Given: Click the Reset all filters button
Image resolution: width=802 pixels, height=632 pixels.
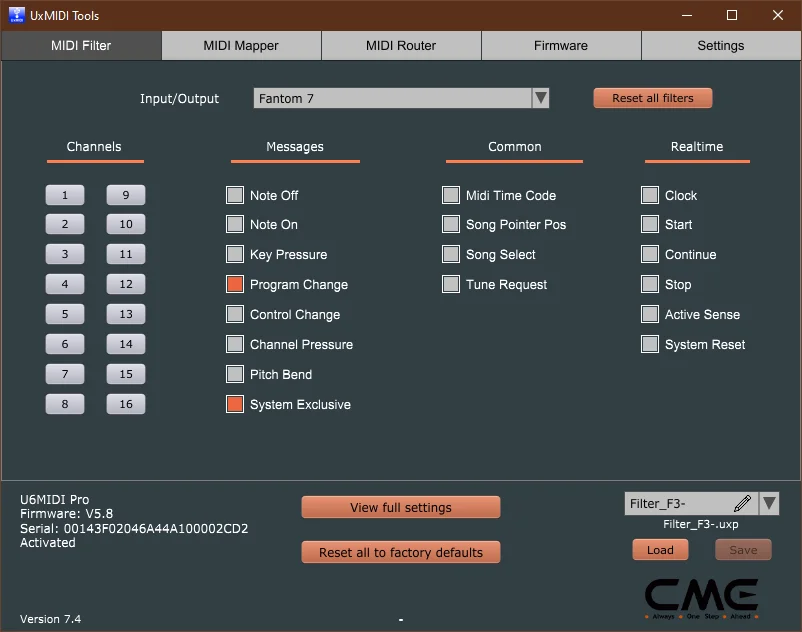Looking at the screenshot, I should (x=652, y=98).
